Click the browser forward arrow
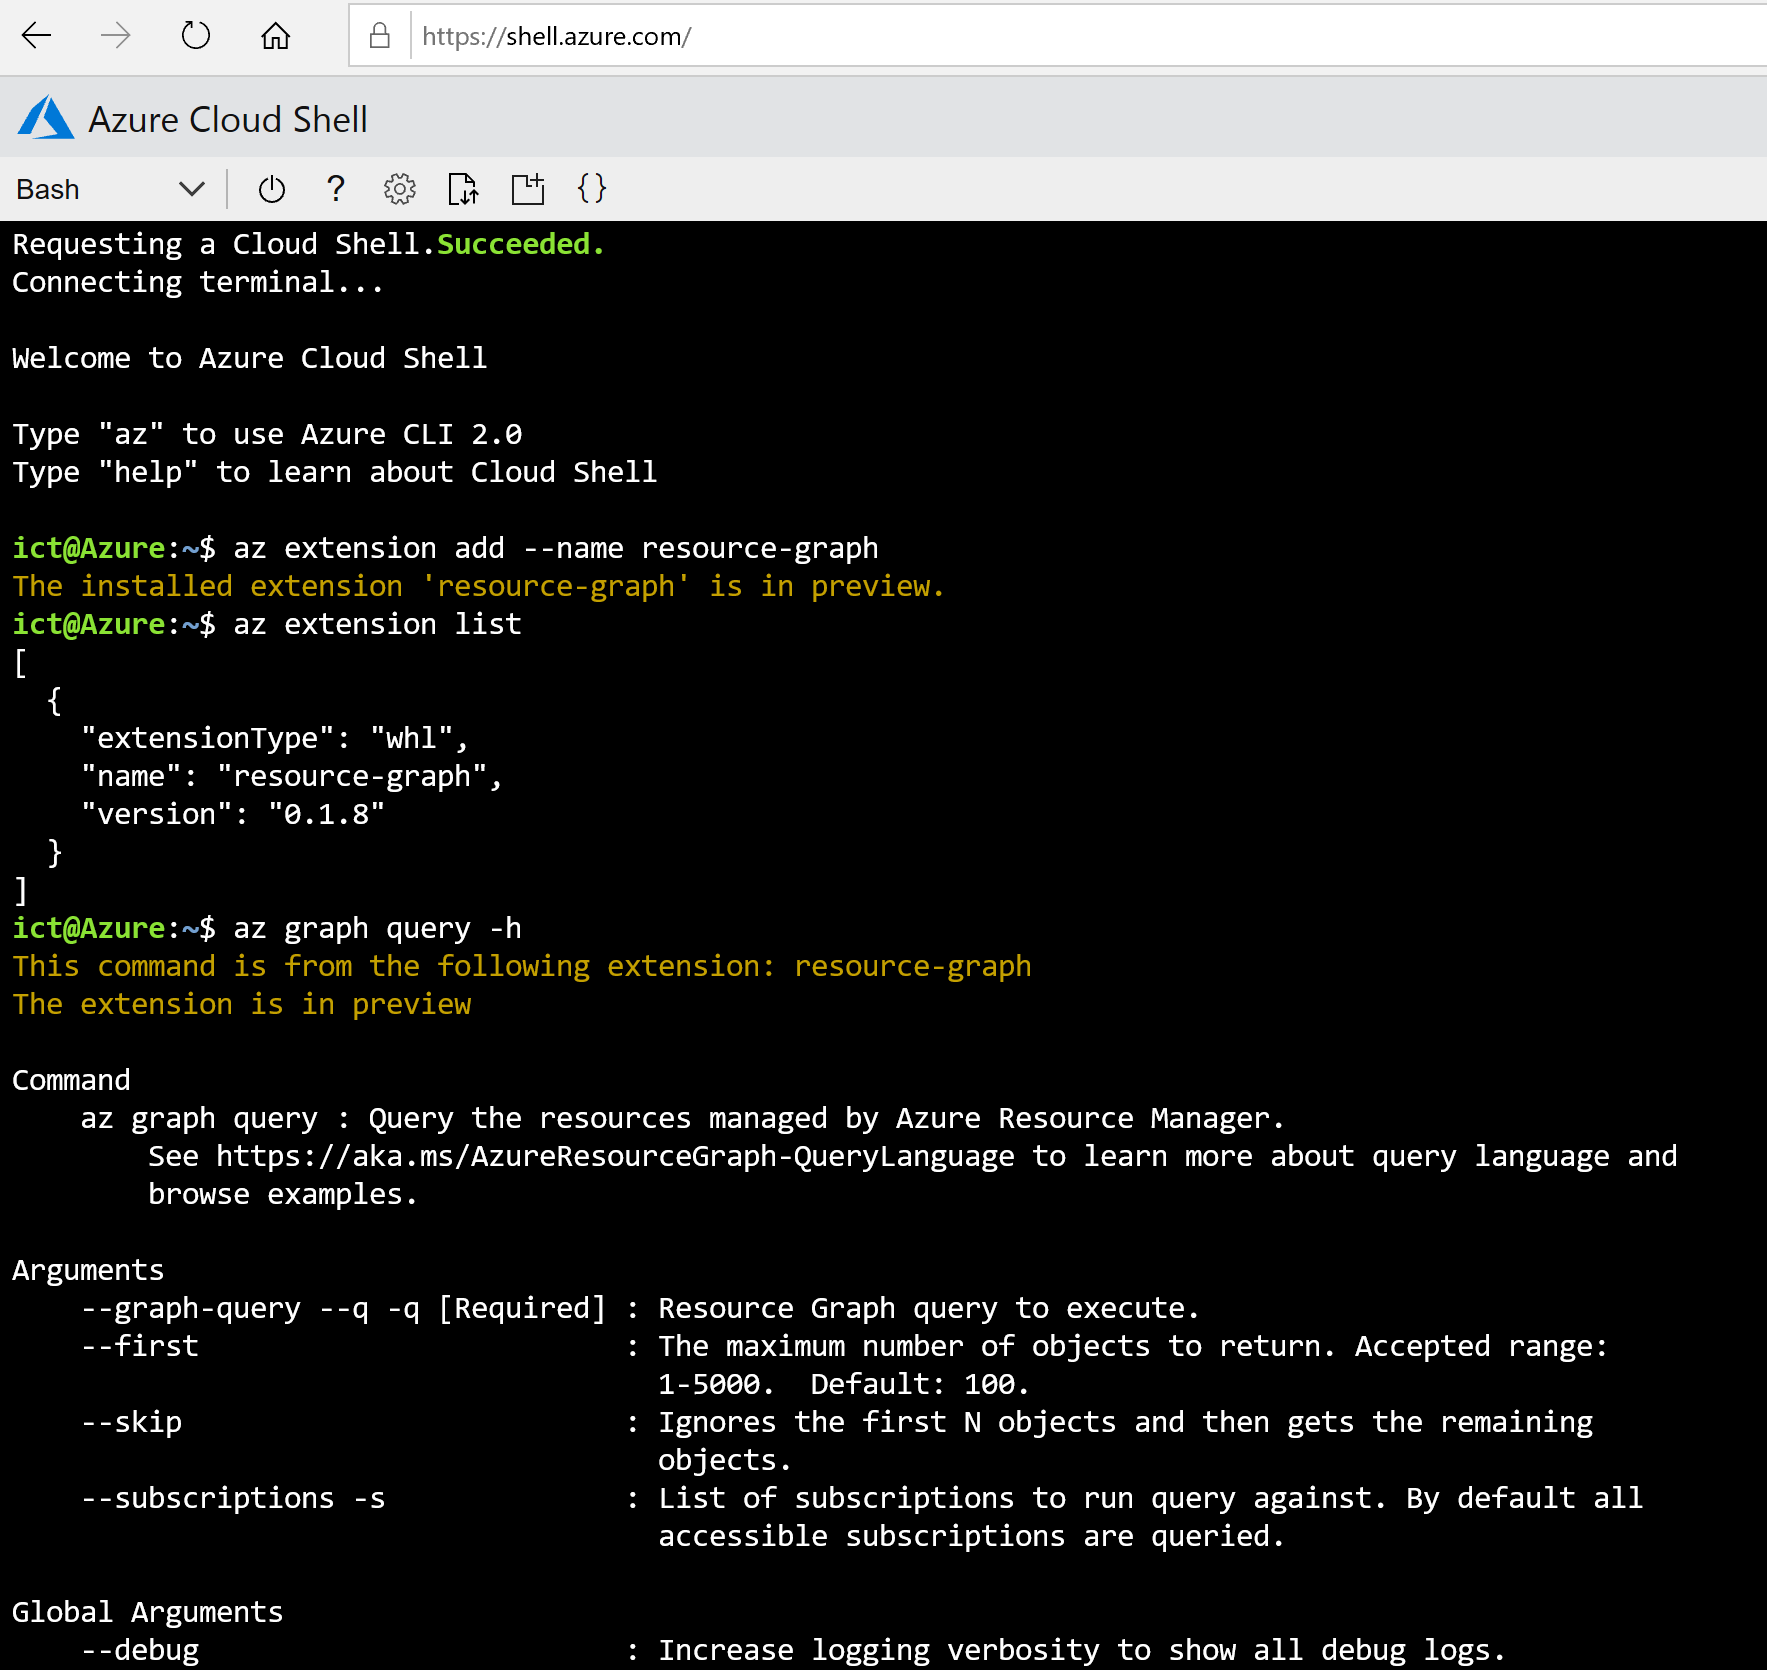This screenshot has height=1670, width=1767. pyautogui.click(x=116, y=36)
